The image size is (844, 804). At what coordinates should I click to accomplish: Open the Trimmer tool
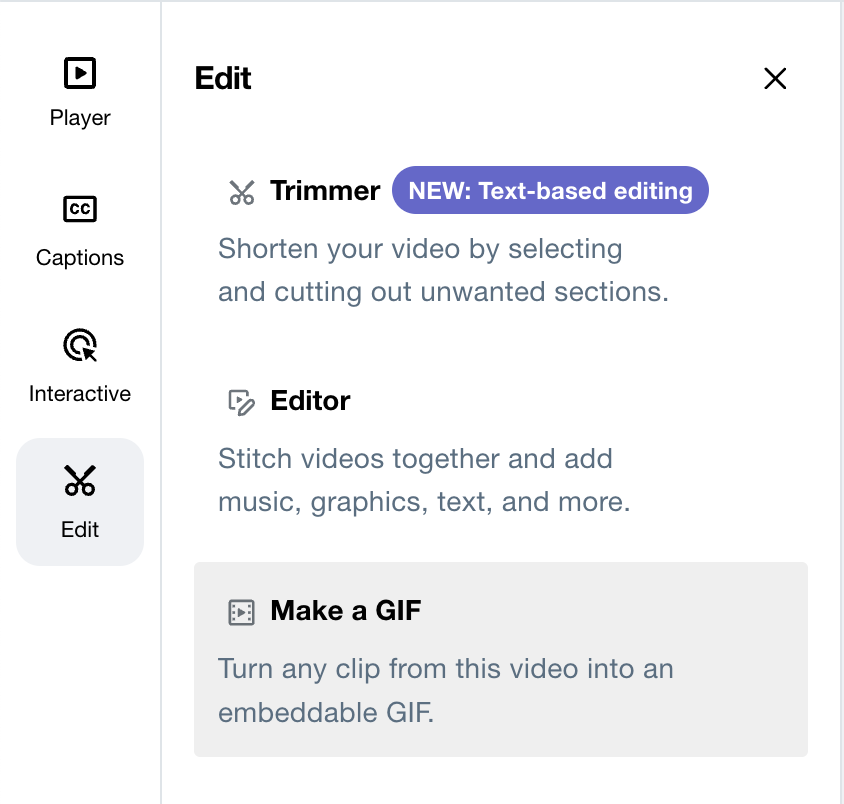point(323,191)
